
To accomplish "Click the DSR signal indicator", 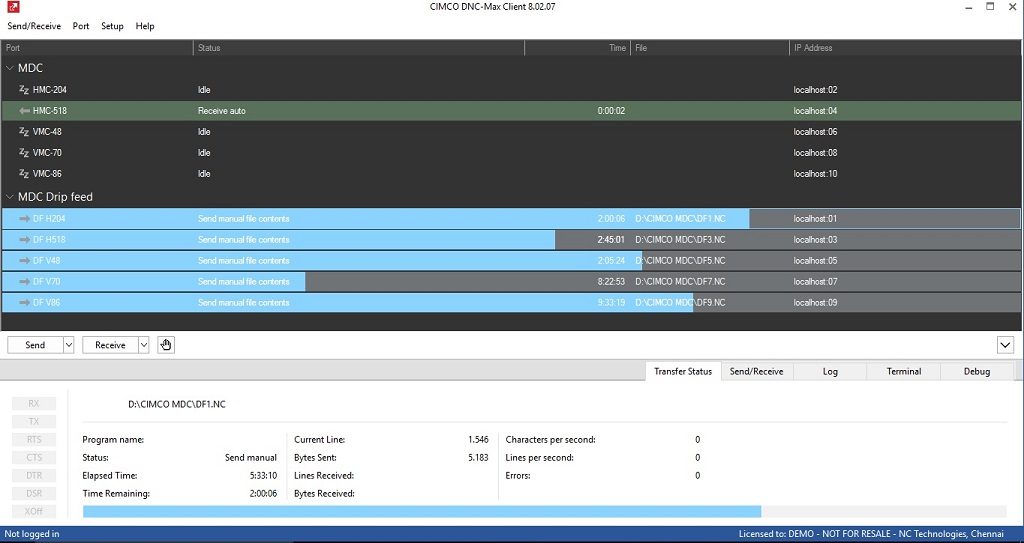I will coord(34,493).
